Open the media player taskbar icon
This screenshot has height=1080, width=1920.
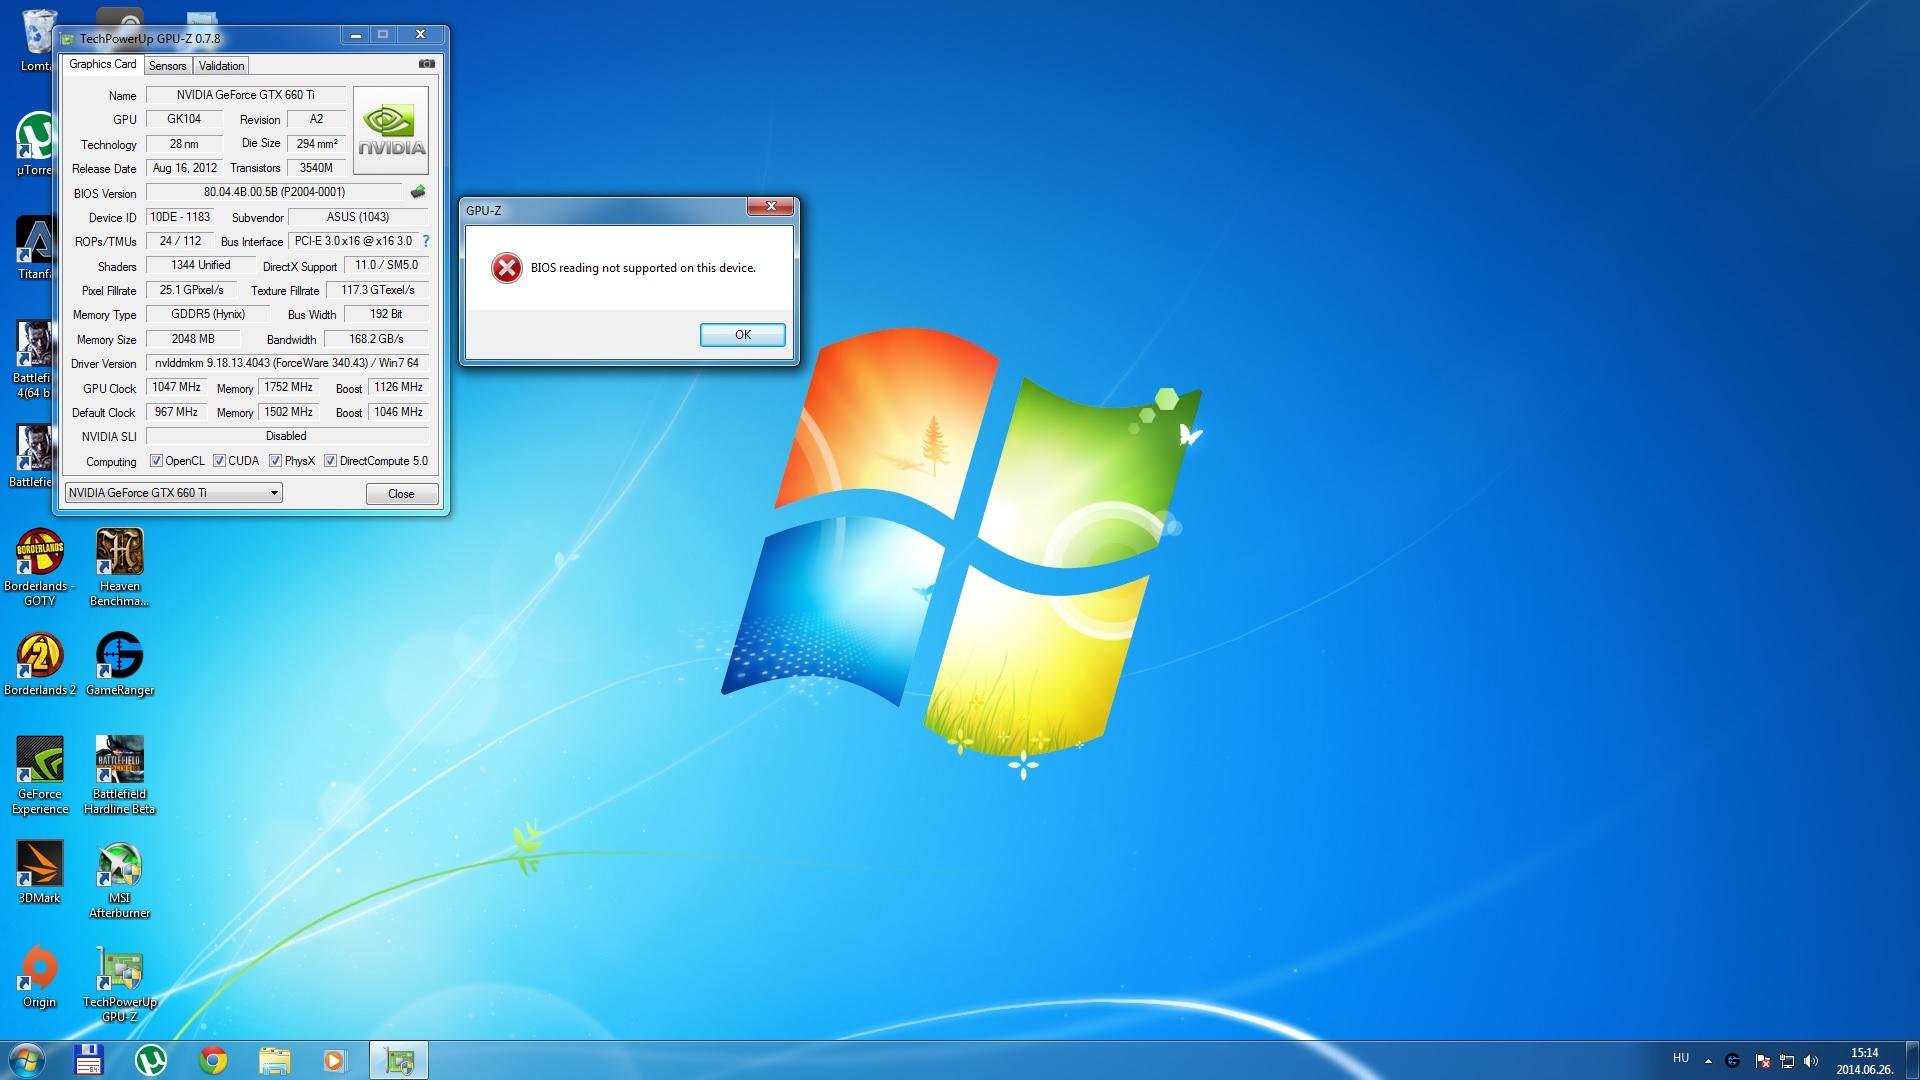pos(335,1060)
